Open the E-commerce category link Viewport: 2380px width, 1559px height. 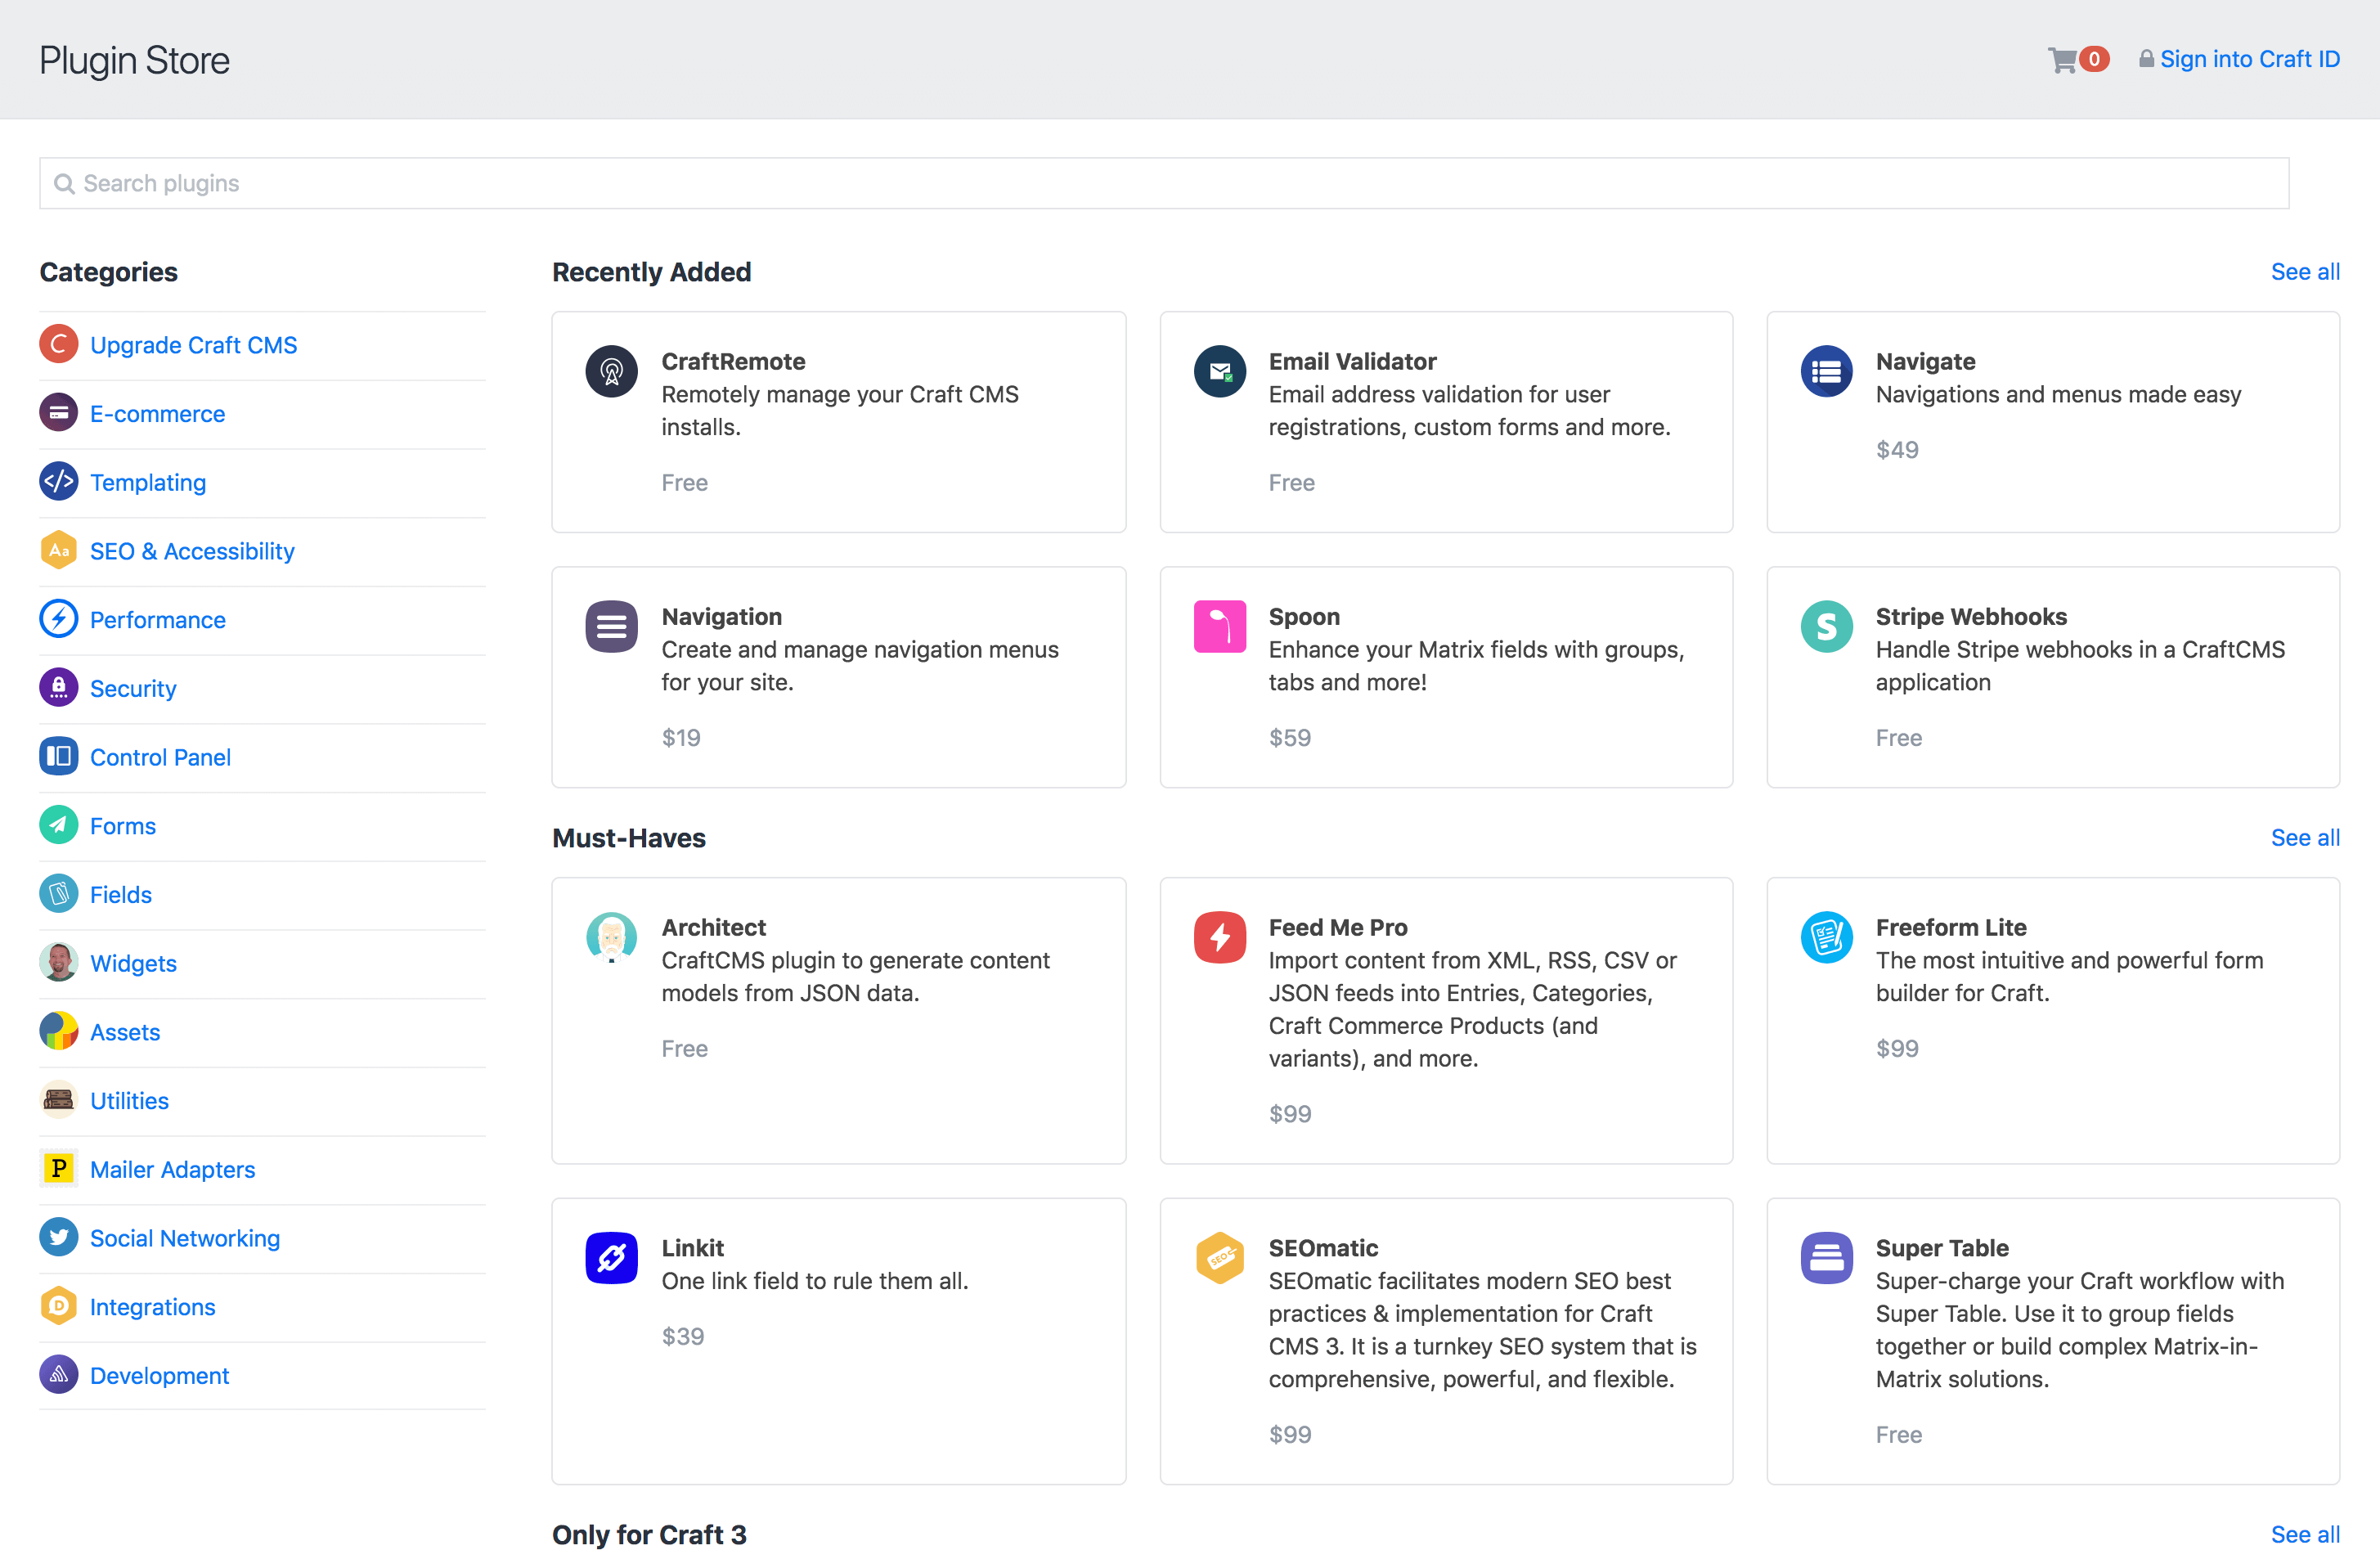[158, 414]
